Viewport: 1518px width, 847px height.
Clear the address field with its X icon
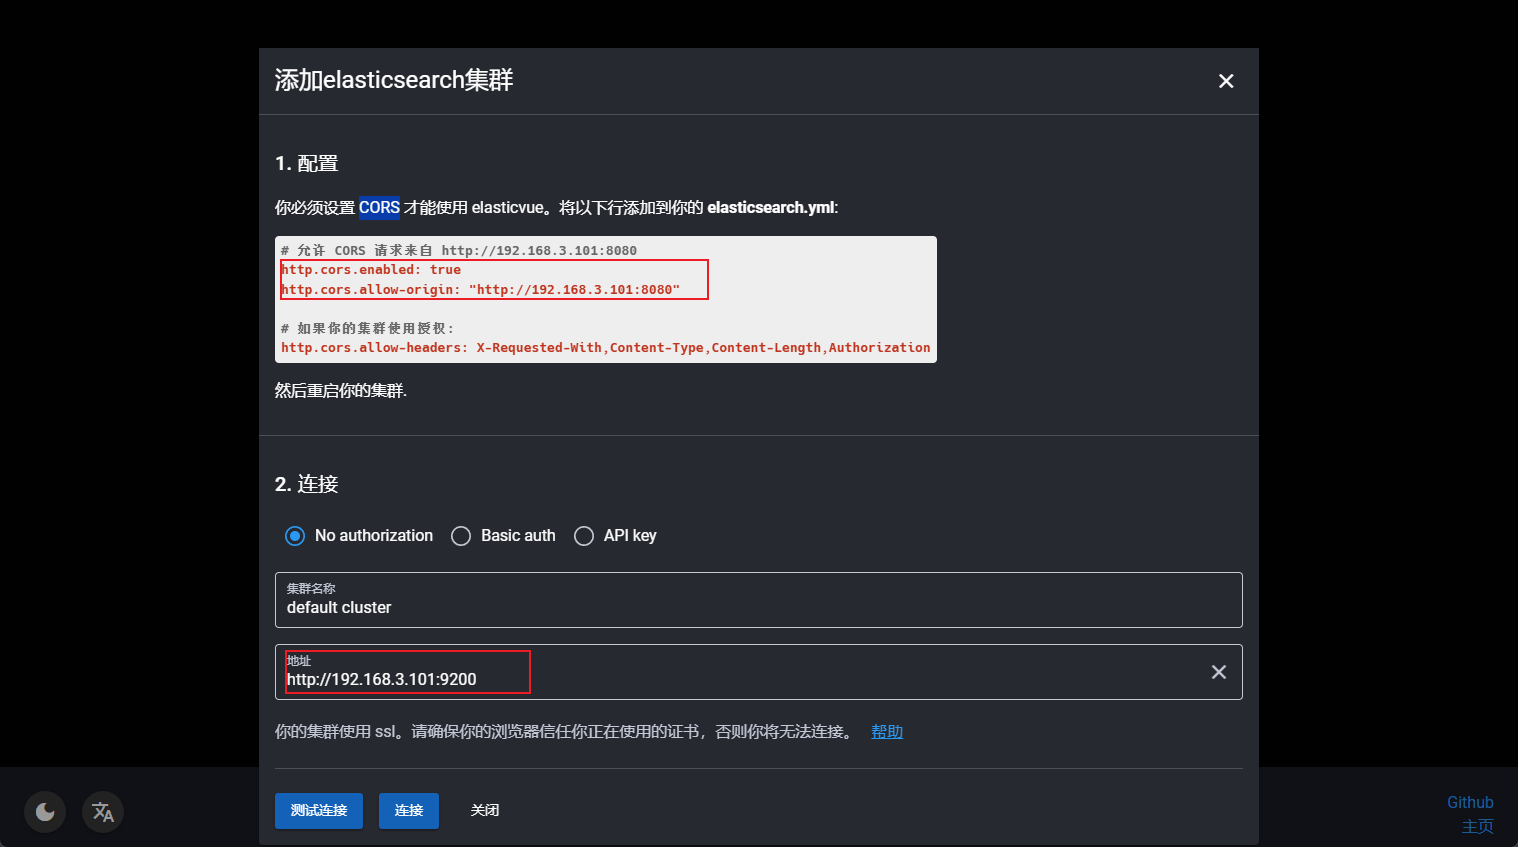[x=1218, y=672]
